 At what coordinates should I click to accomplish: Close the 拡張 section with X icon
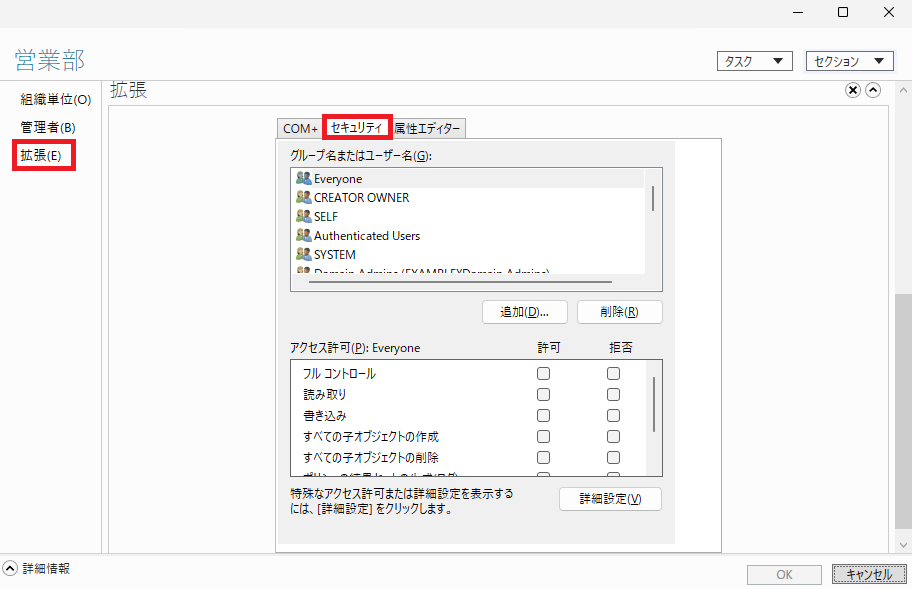853,90
